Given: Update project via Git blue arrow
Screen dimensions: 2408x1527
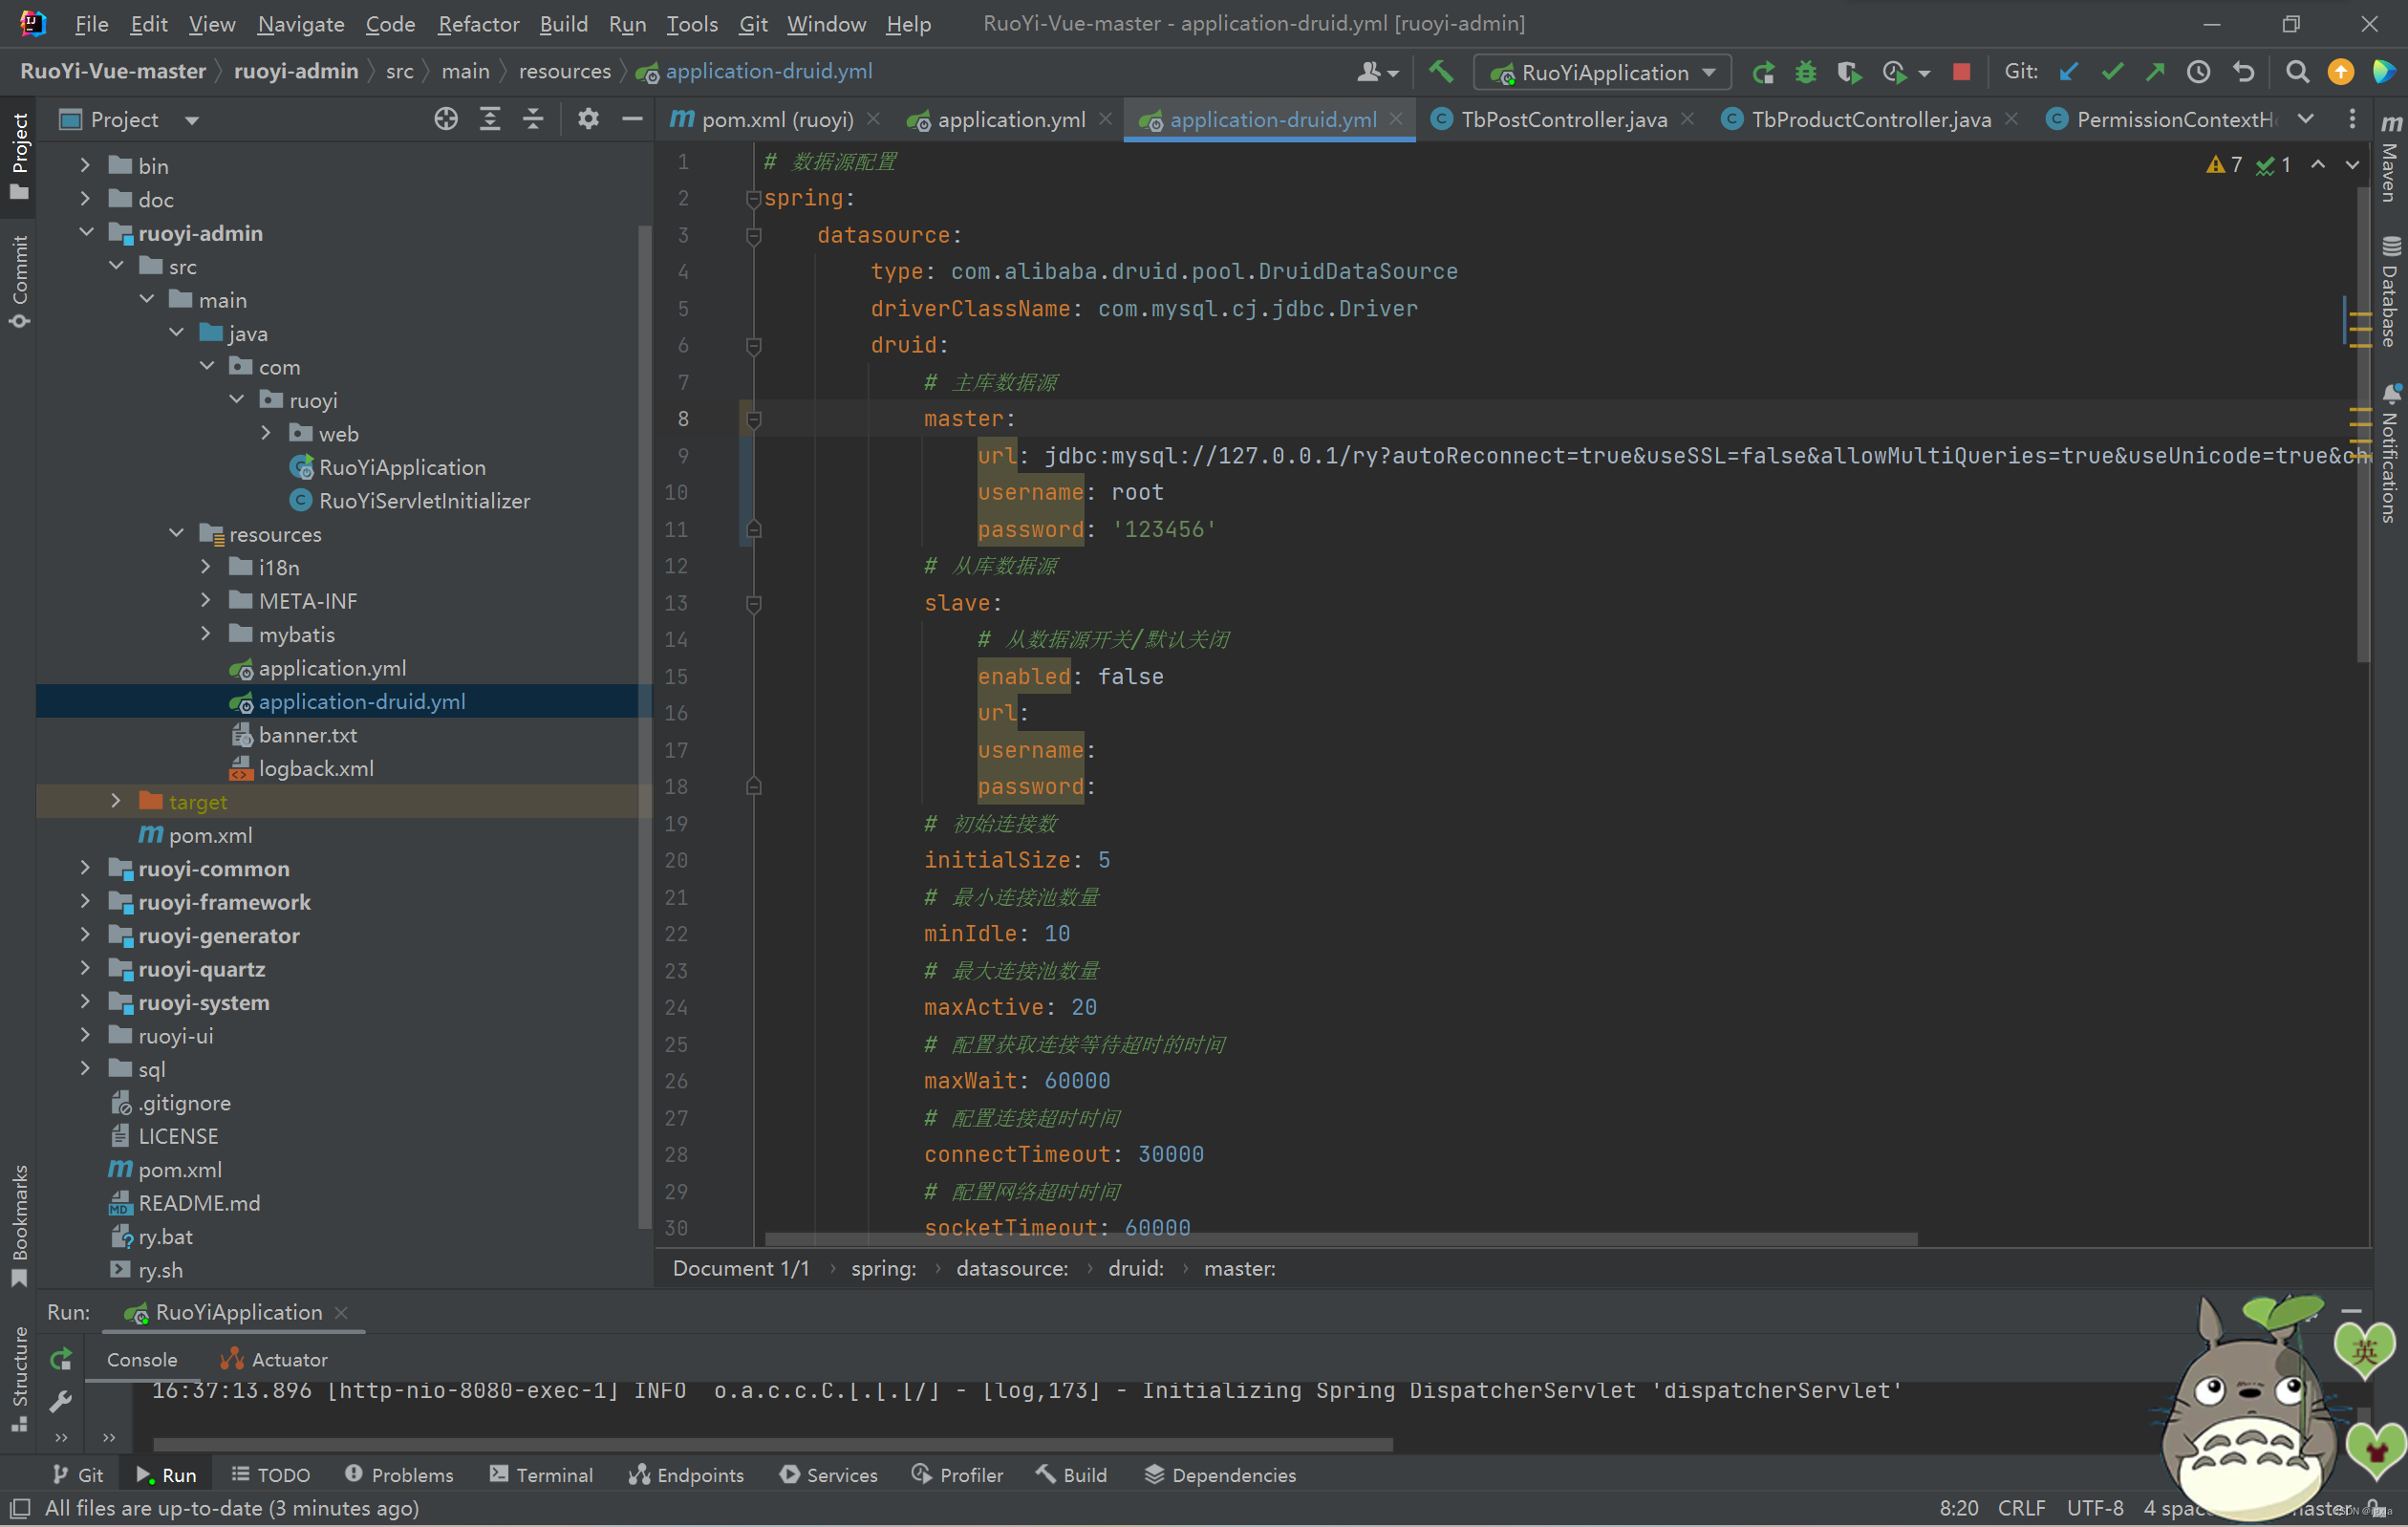Looking at the screenshot, I should (2069, 72).
